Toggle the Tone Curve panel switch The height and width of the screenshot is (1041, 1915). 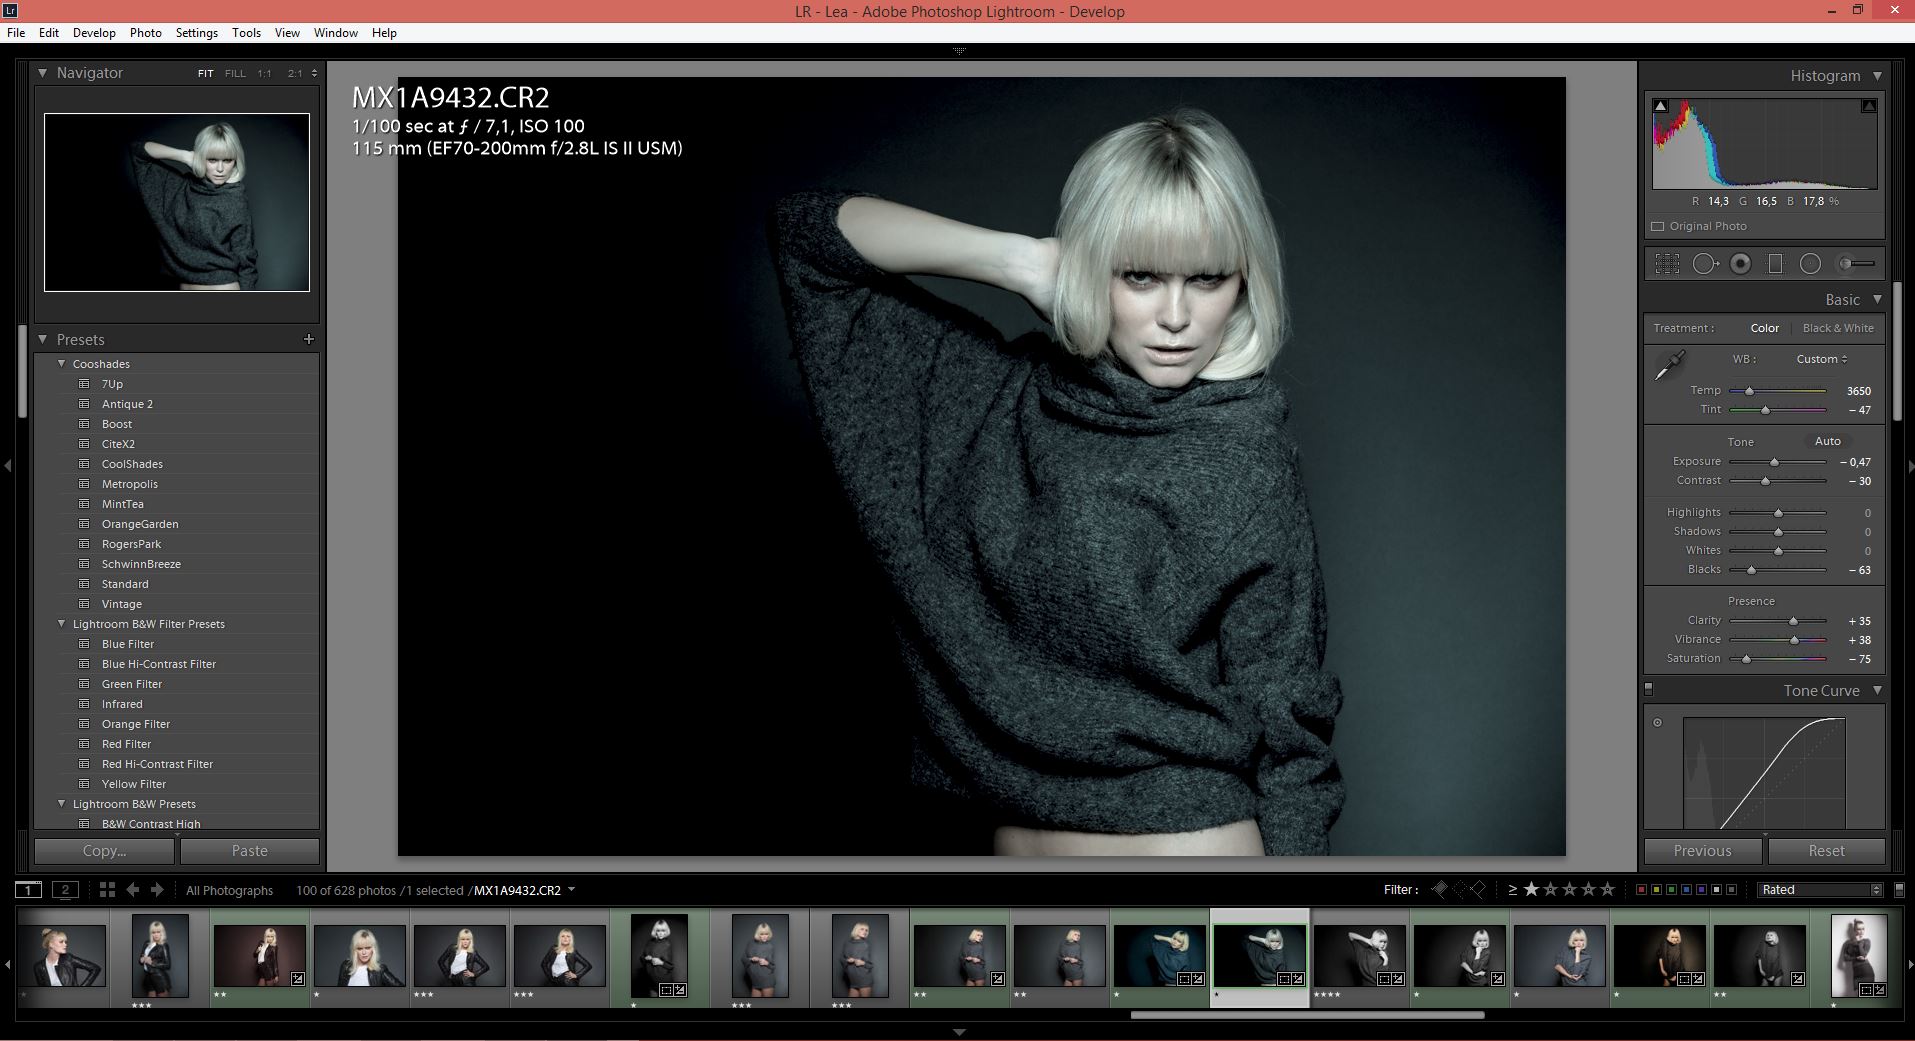coord(1649,689)
